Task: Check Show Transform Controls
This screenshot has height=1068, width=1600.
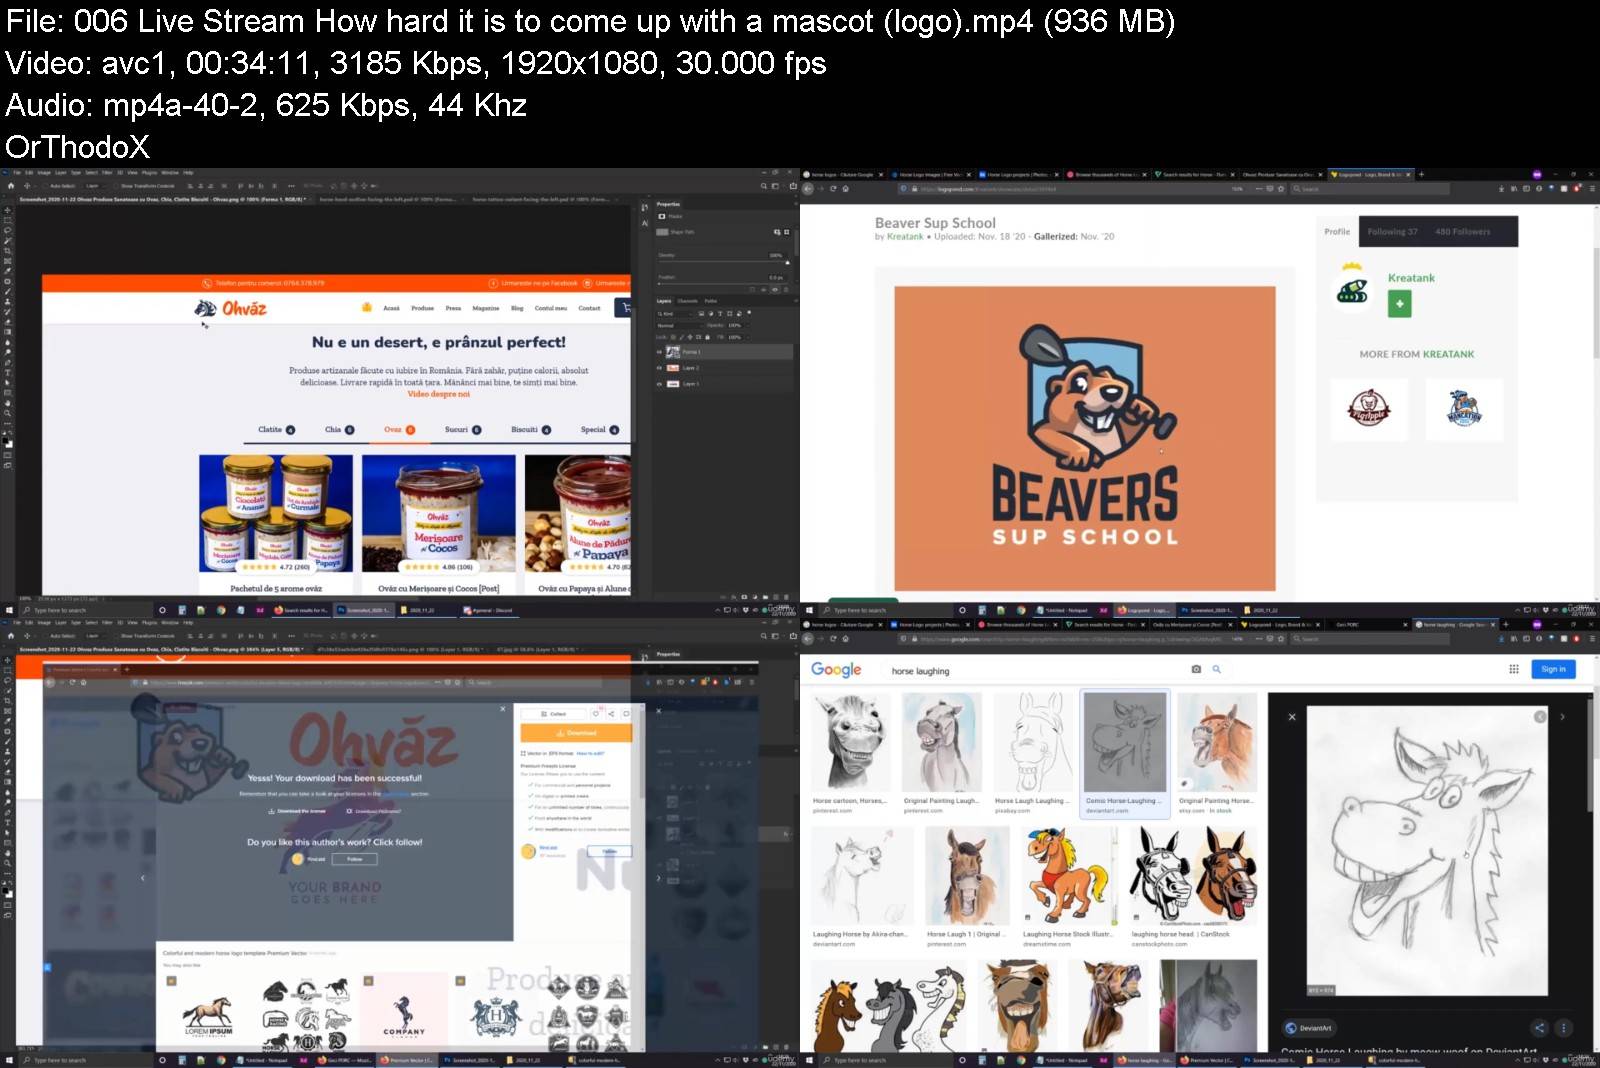Action: [116, 186]
